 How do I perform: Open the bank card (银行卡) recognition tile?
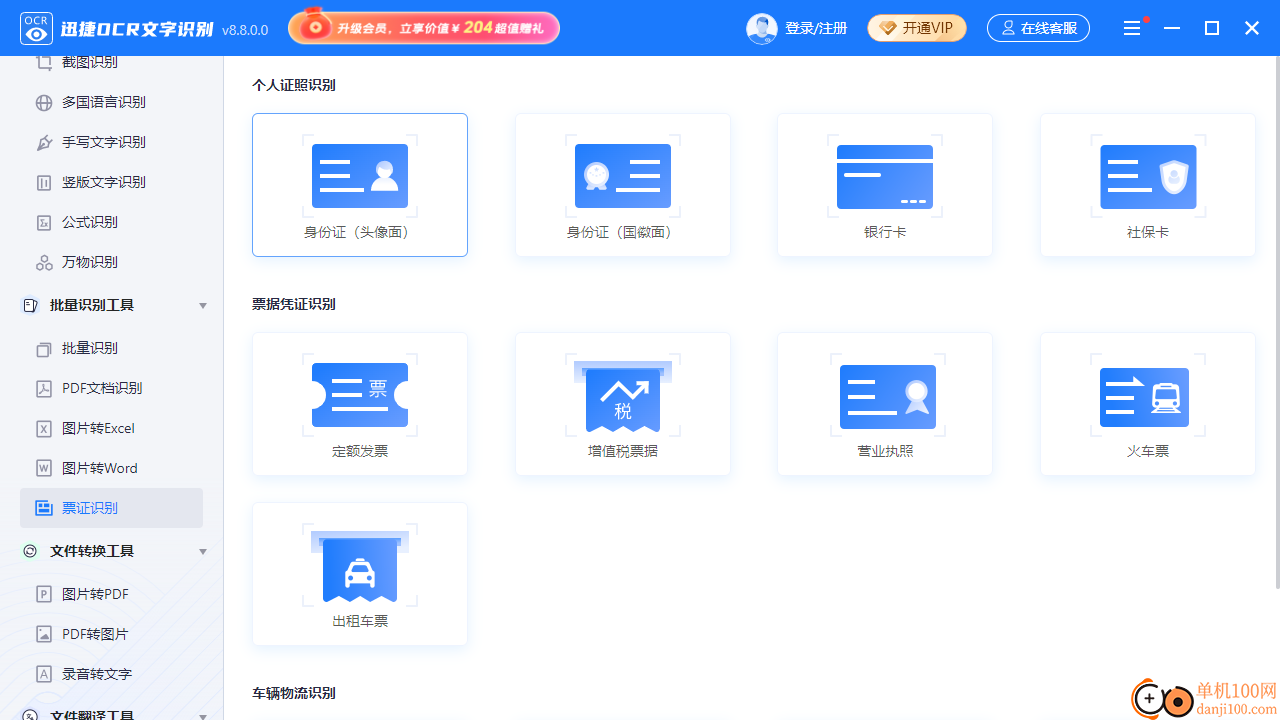pyautogui.click(x=885, y=185)
